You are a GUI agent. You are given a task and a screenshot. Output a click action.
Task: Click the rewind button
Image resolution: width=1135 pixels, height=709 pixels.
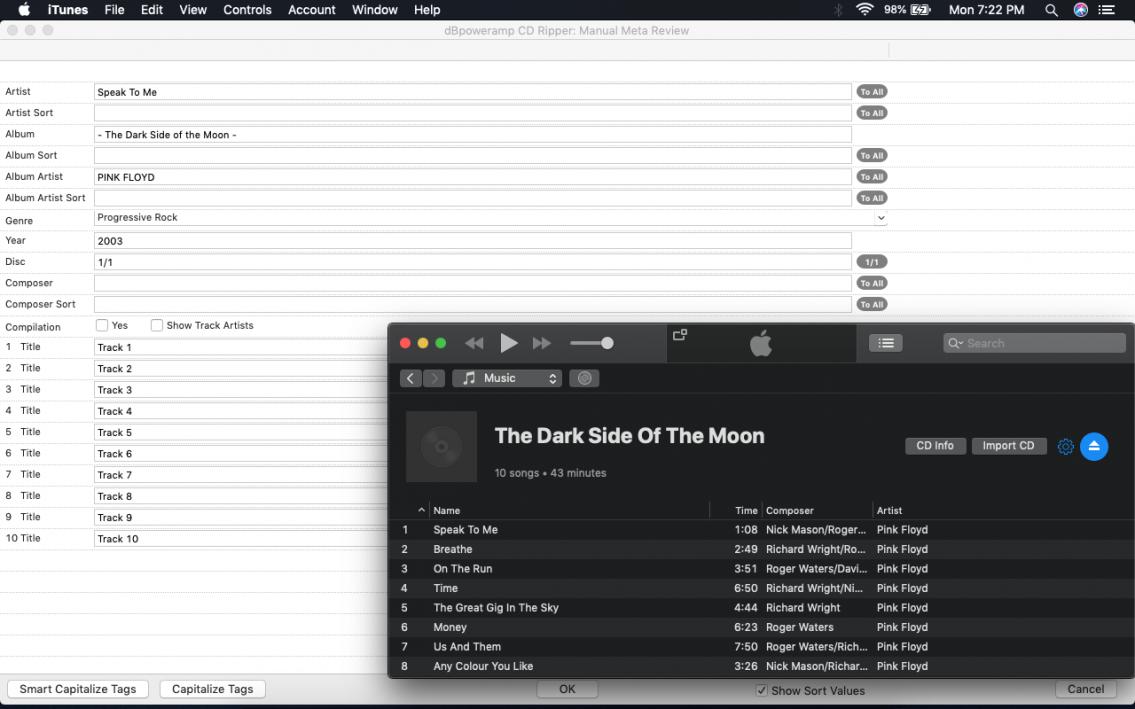click(x=474, y=343)
